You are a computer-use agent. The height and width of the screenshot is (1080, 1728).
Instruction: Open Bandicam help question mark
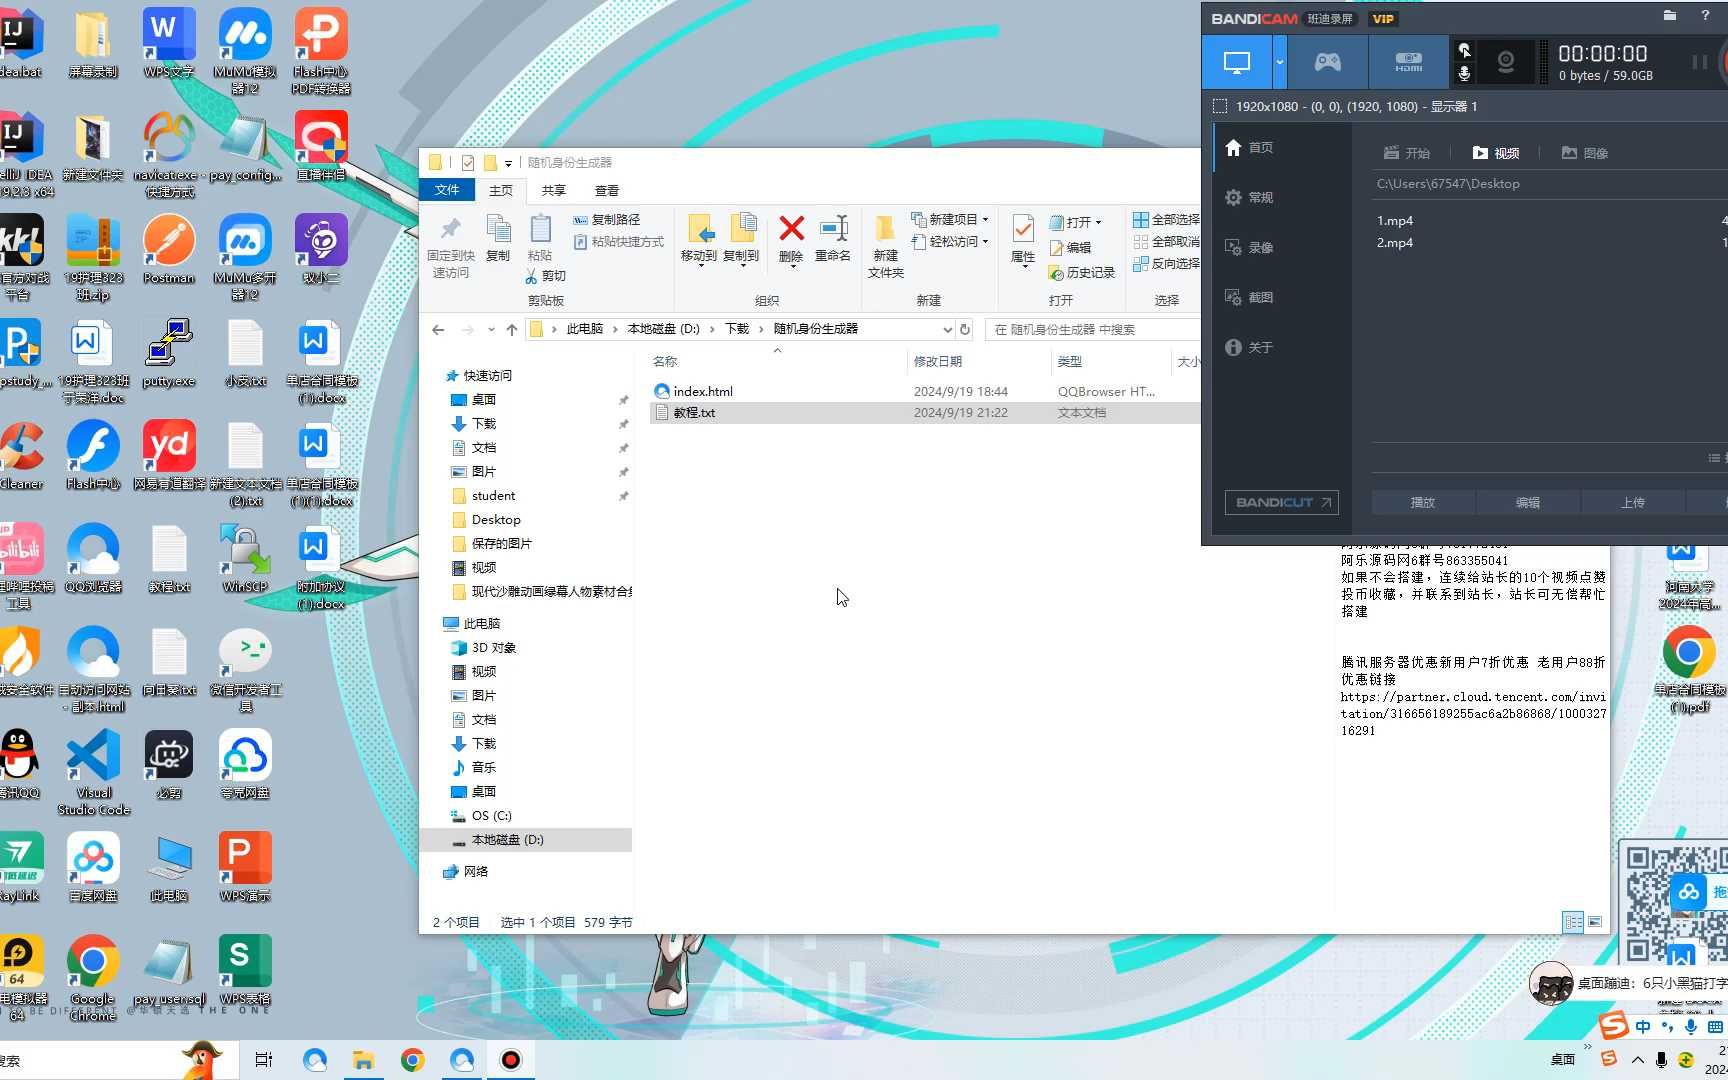[1705, 15]
